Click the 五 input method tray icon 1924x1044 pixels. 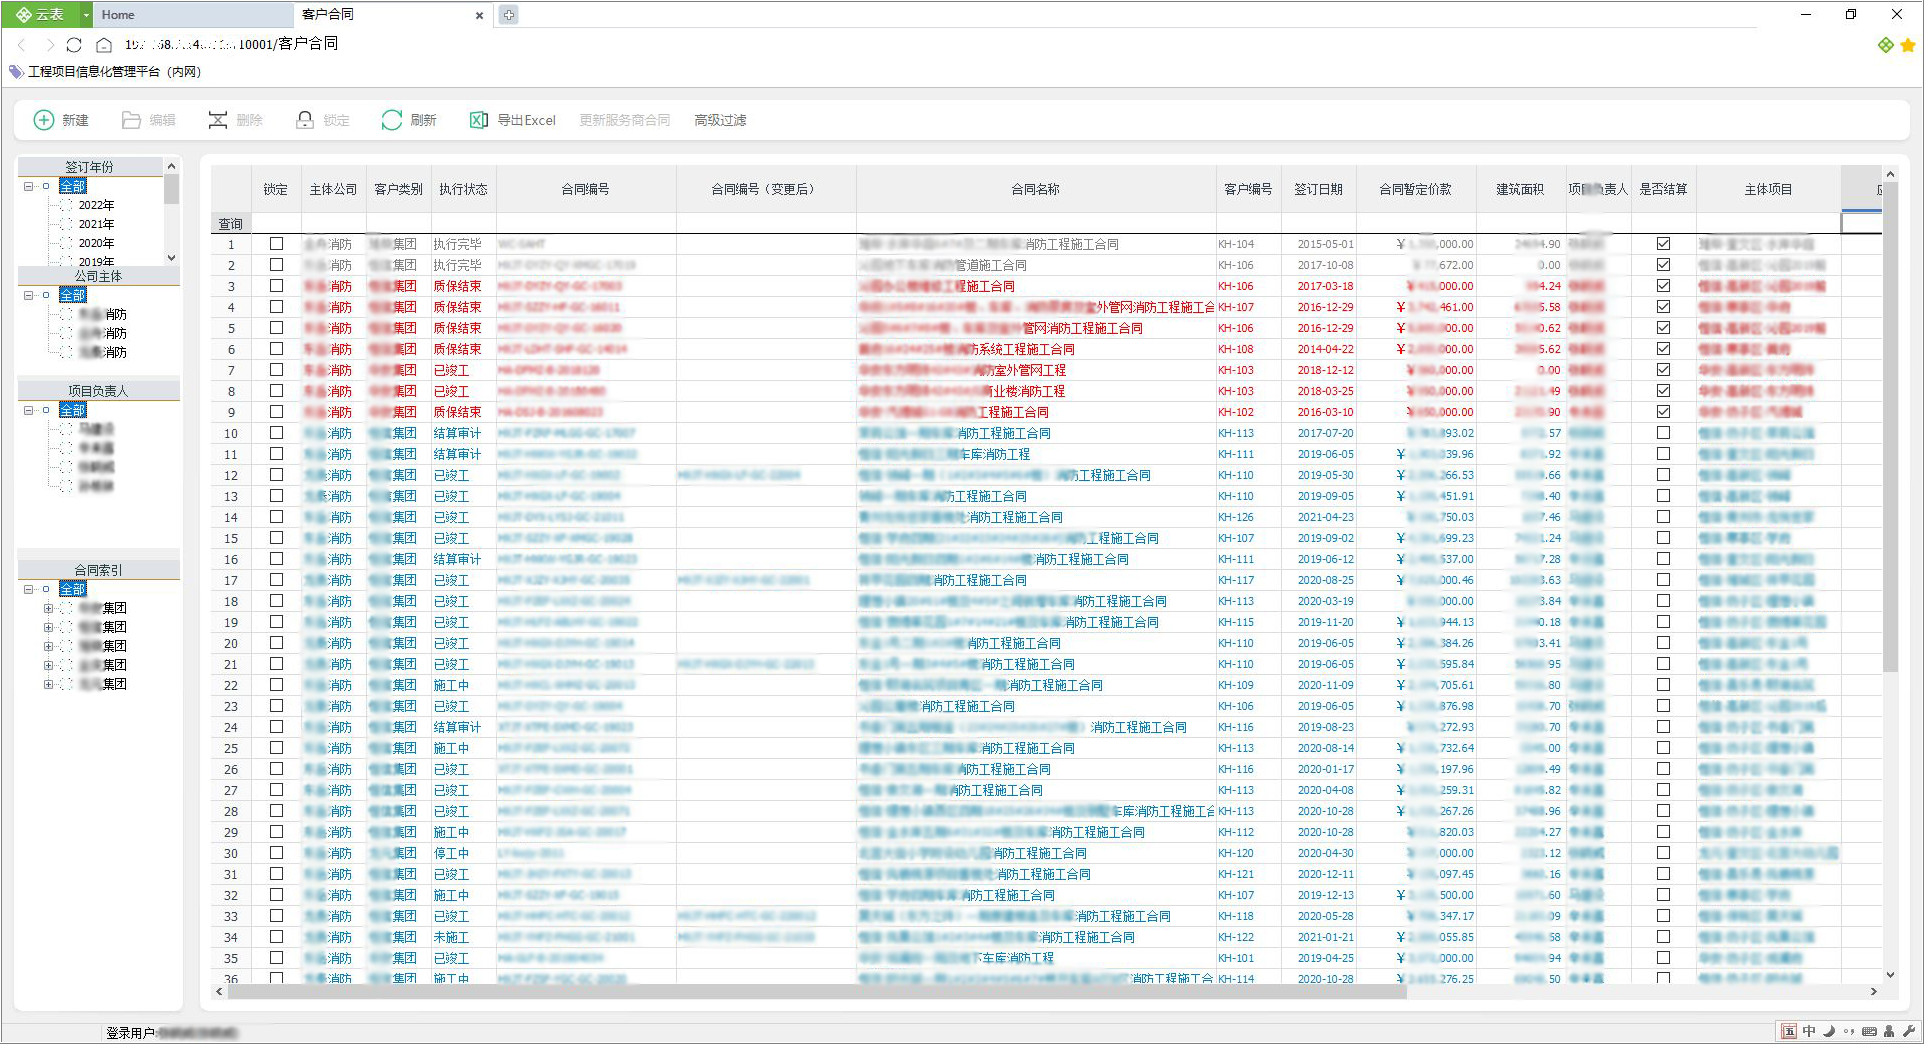pyautogui.click(x=1789, y=1031)
